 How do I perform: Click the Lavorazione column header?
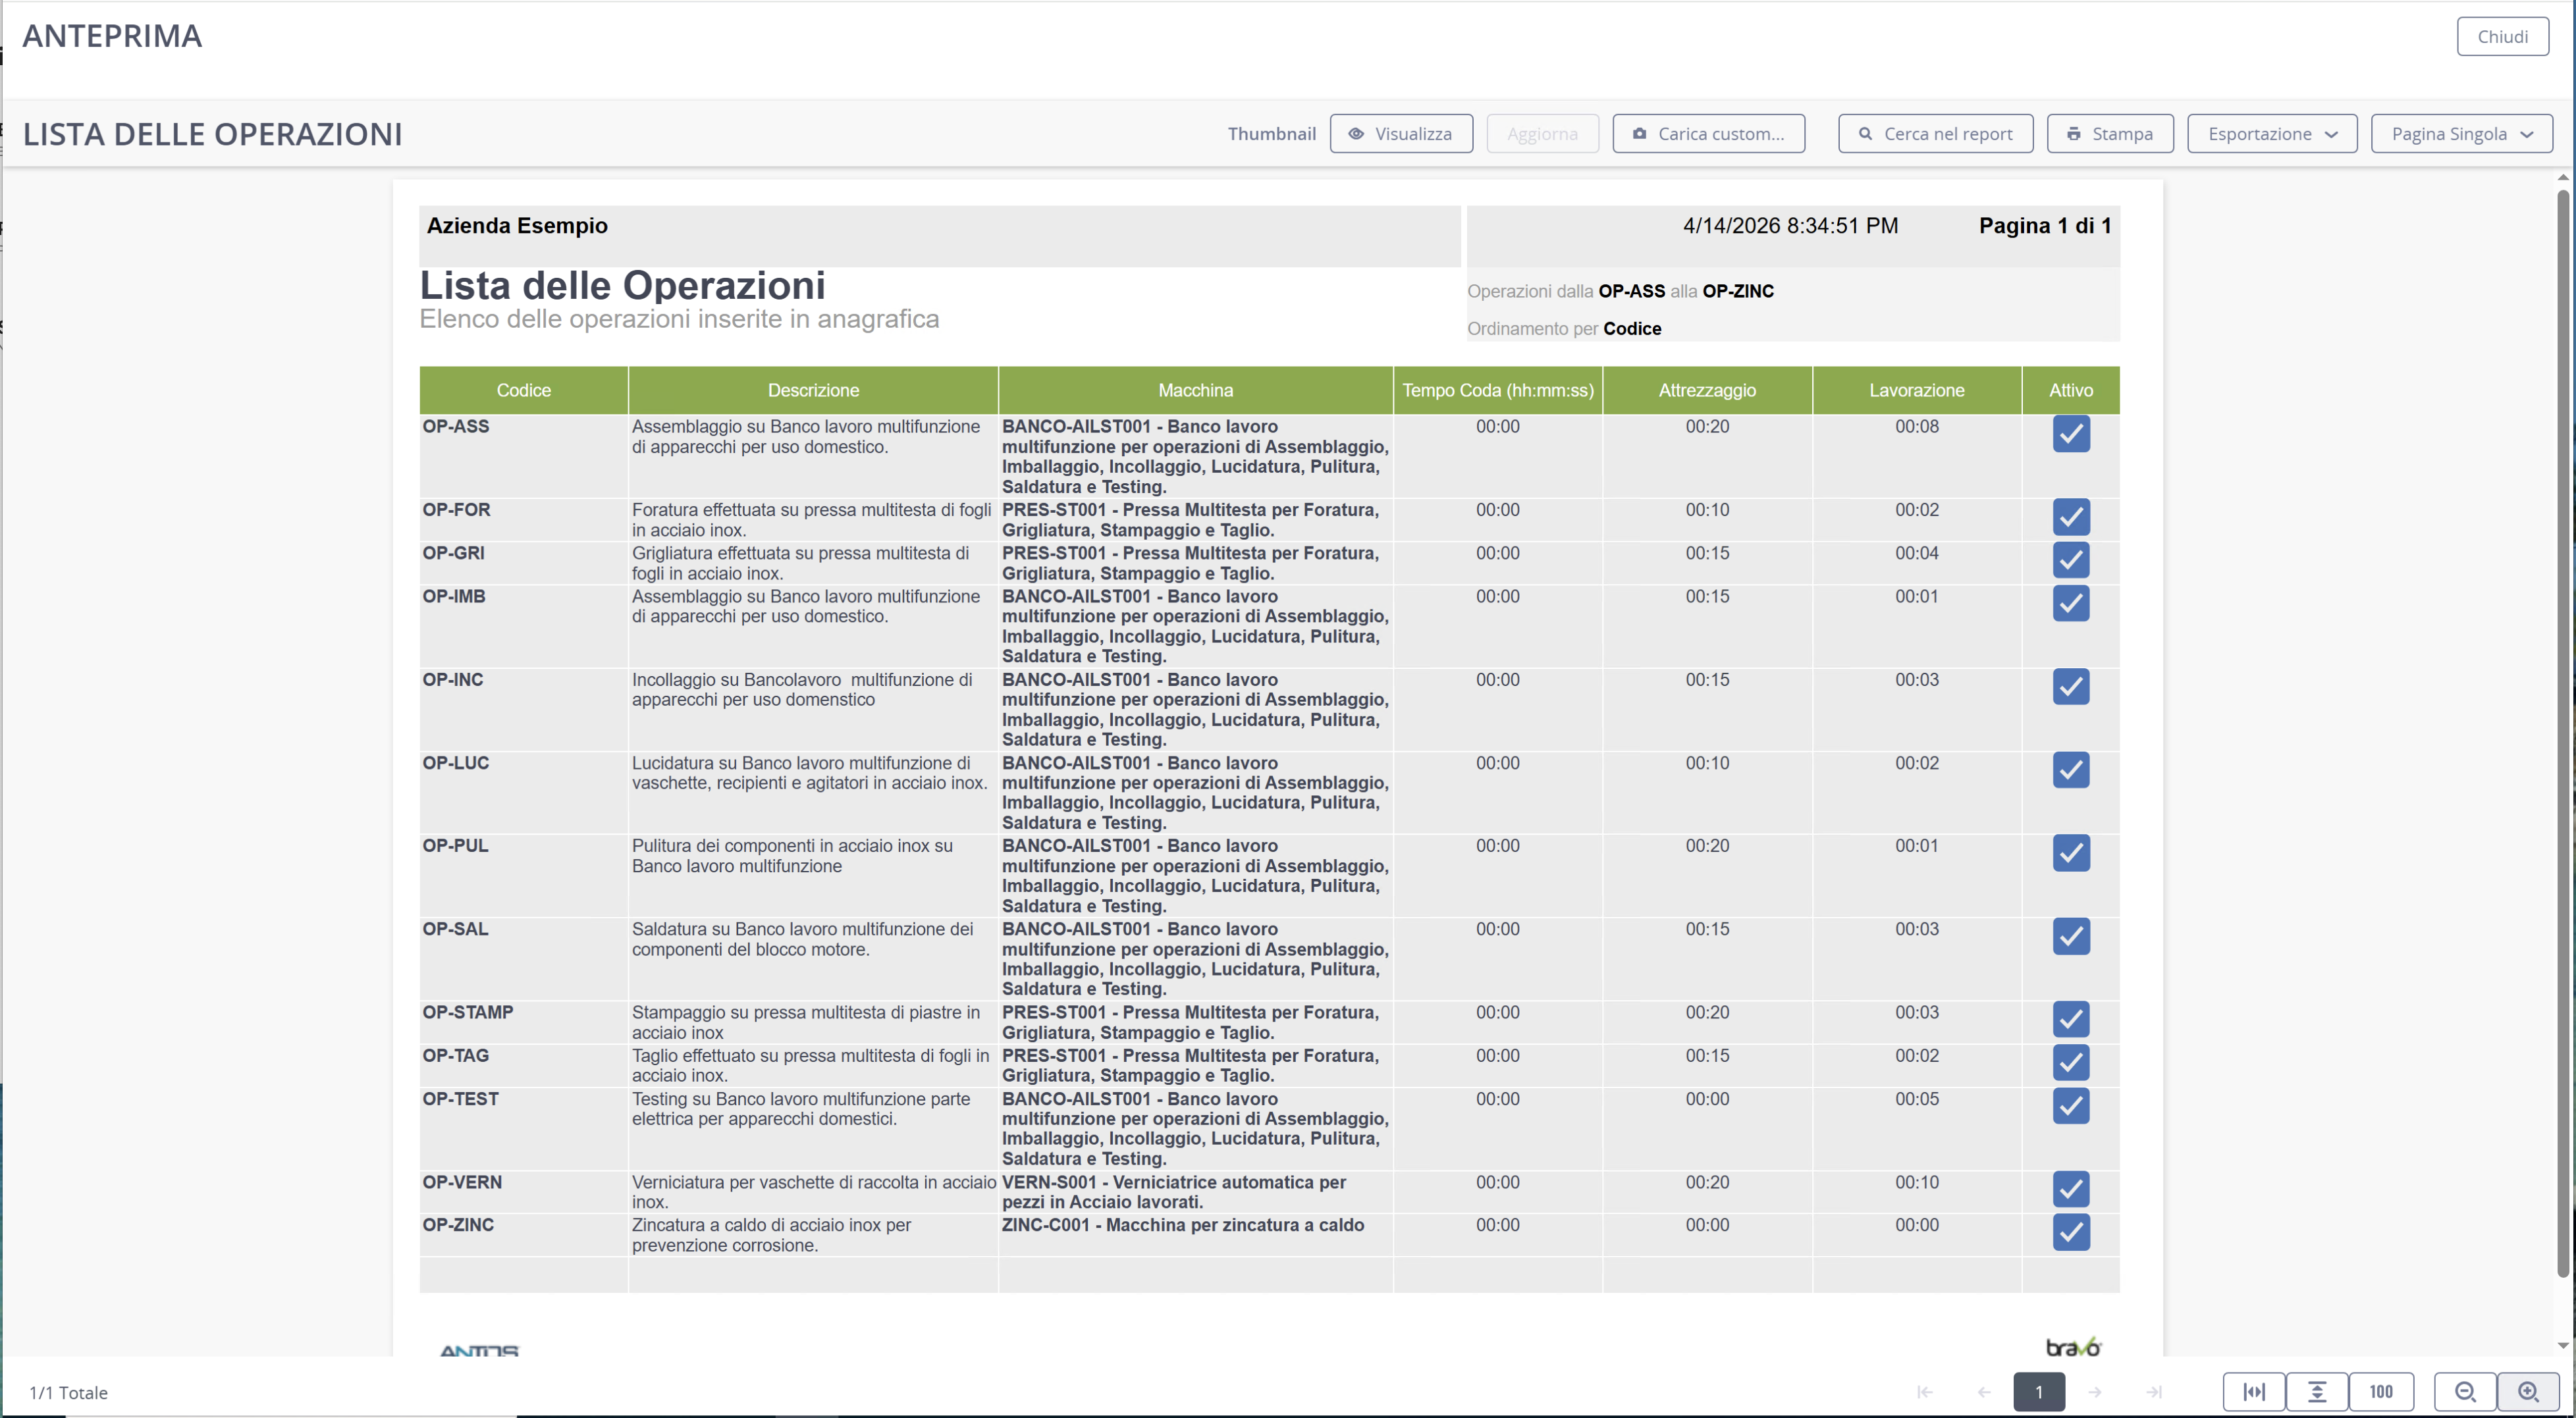tap(1917, 390)
